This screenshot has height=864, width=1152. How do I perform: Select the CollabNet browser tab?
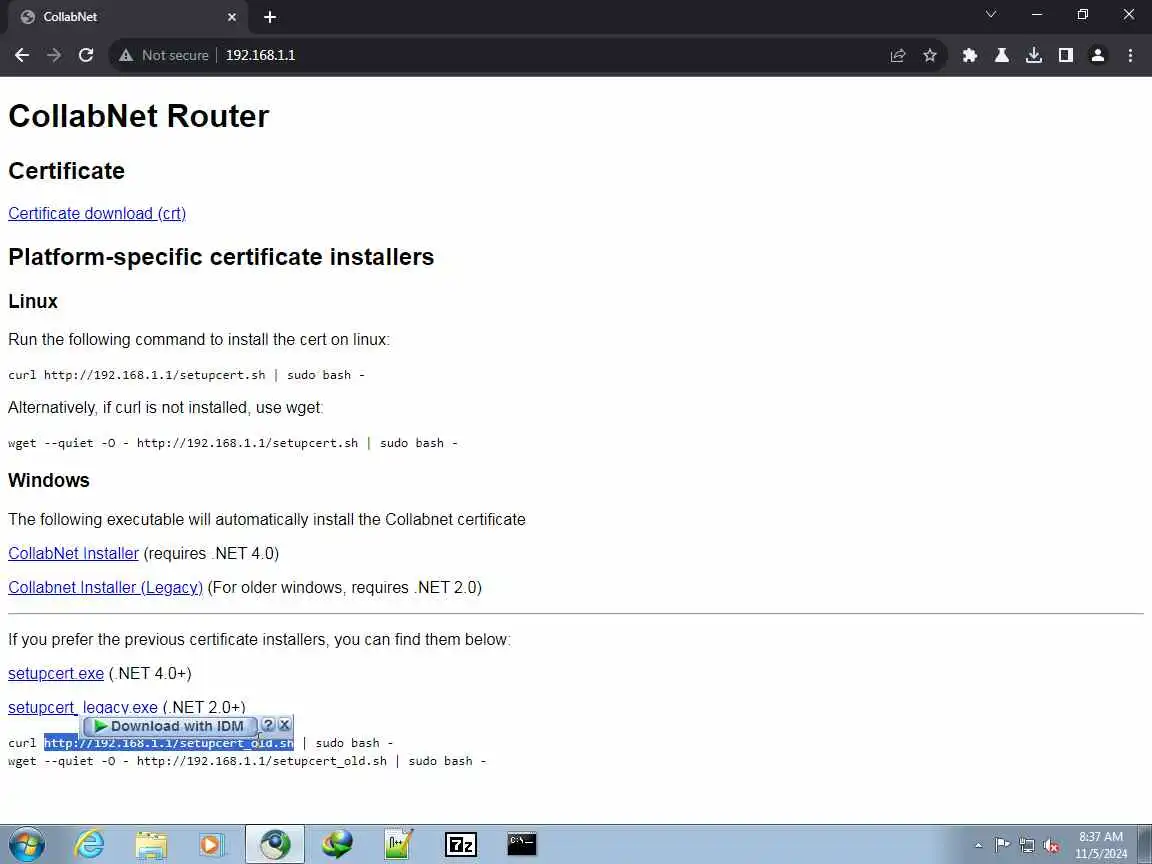pos(127,17)
